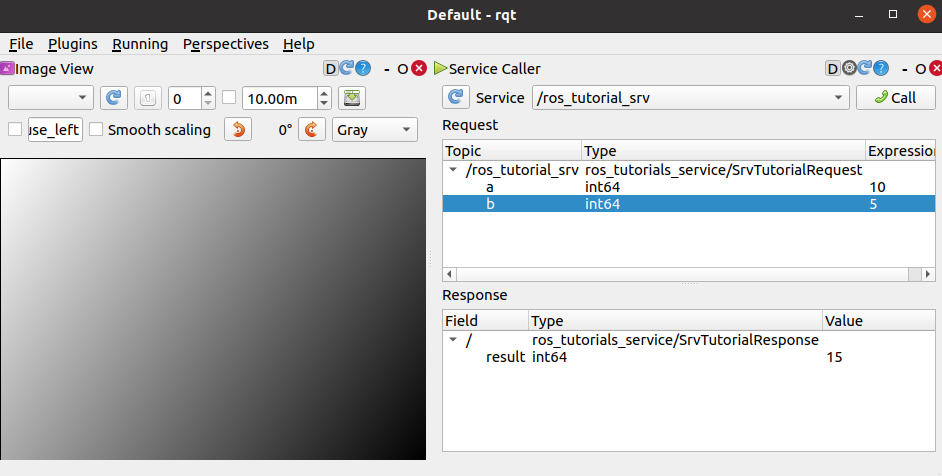Viewport: 942px width, 476px height.
Task: Click the request Type column header
Action: (724, 151)
